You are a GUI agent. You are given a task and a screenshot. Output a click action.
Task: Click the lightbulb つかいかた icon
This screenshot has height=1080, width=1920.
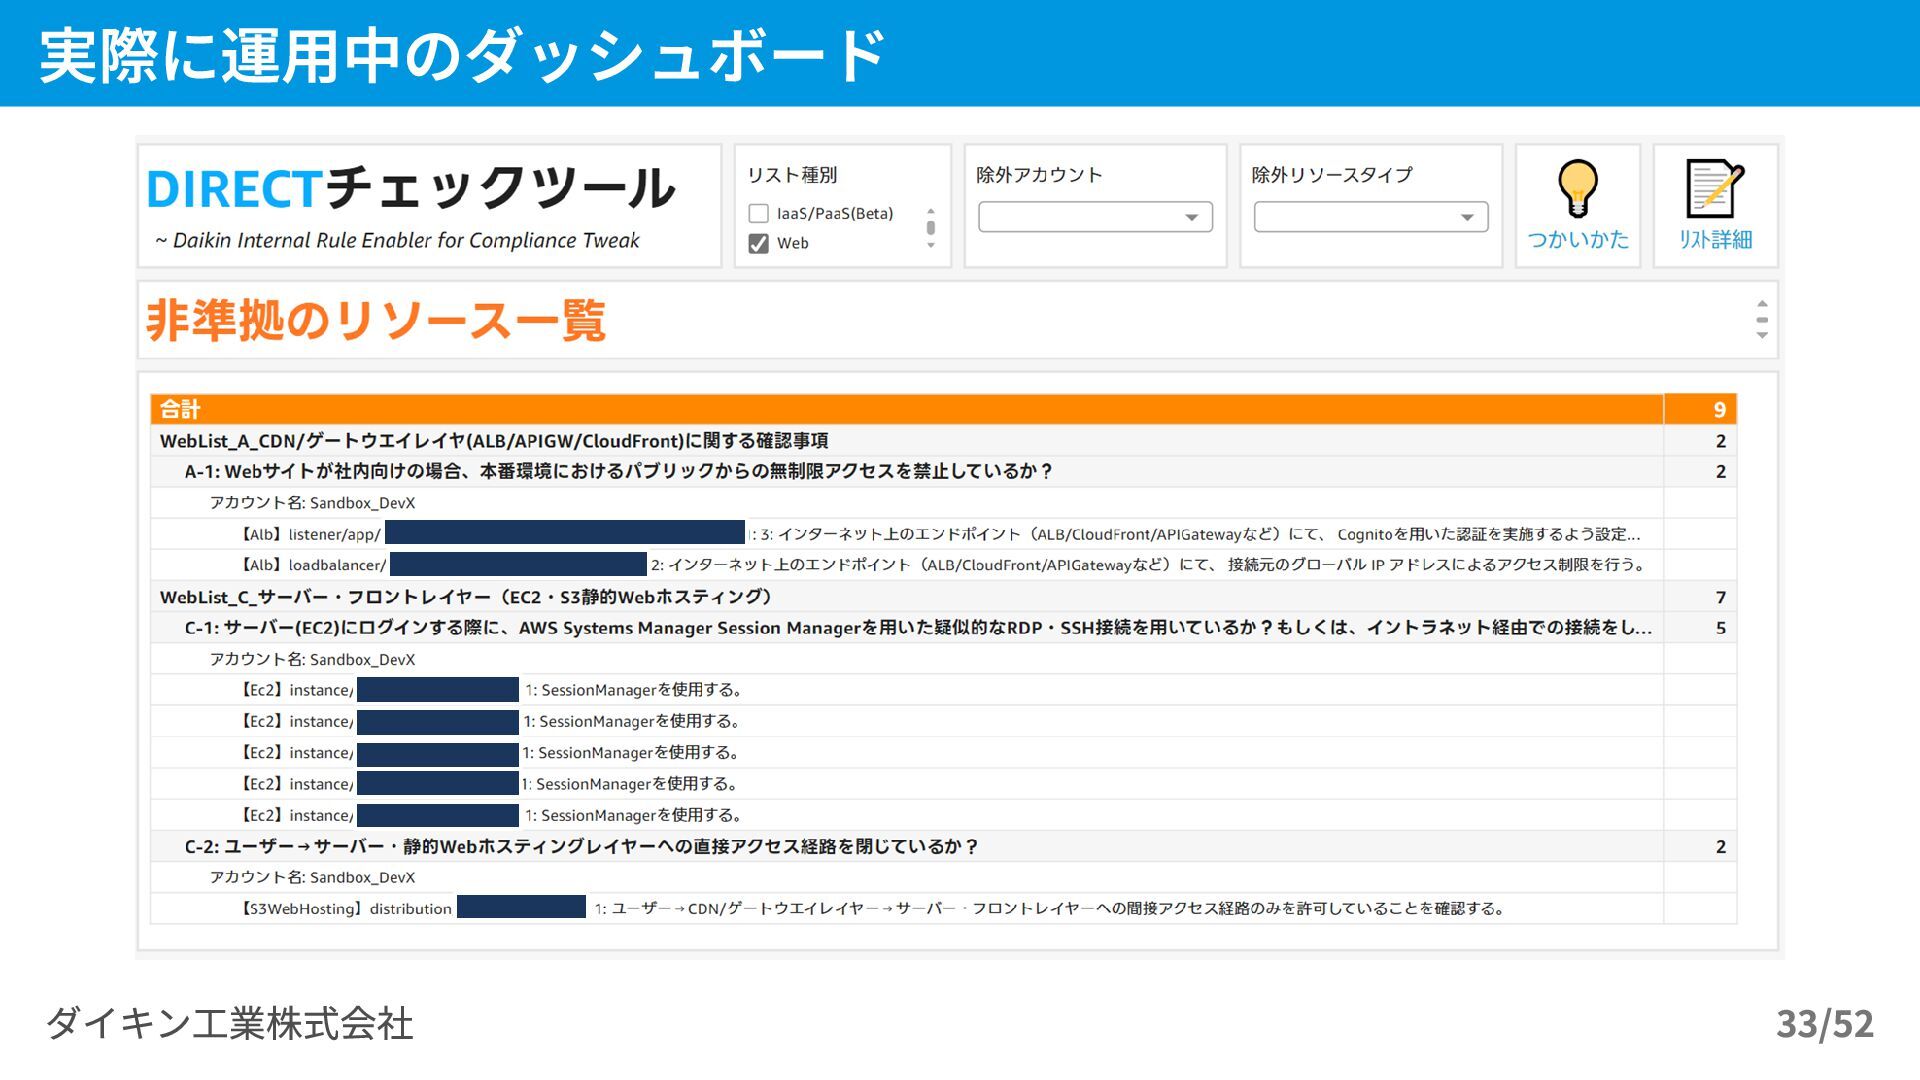tap(1577, 189)
